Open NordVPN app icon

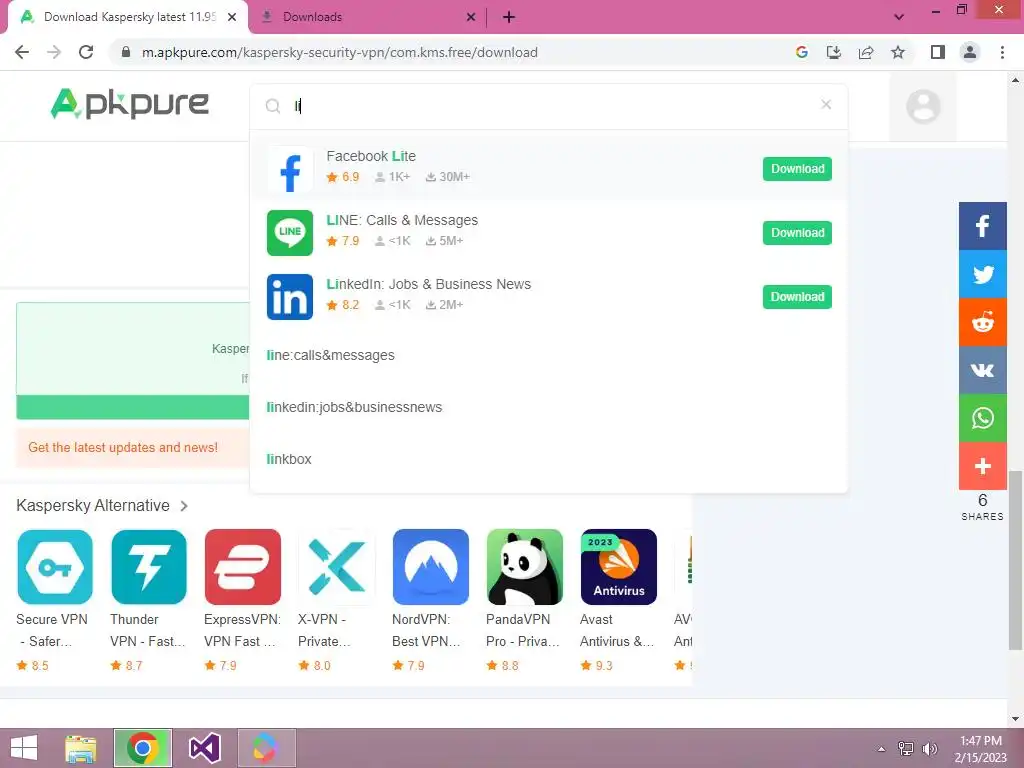click(431, 567)
